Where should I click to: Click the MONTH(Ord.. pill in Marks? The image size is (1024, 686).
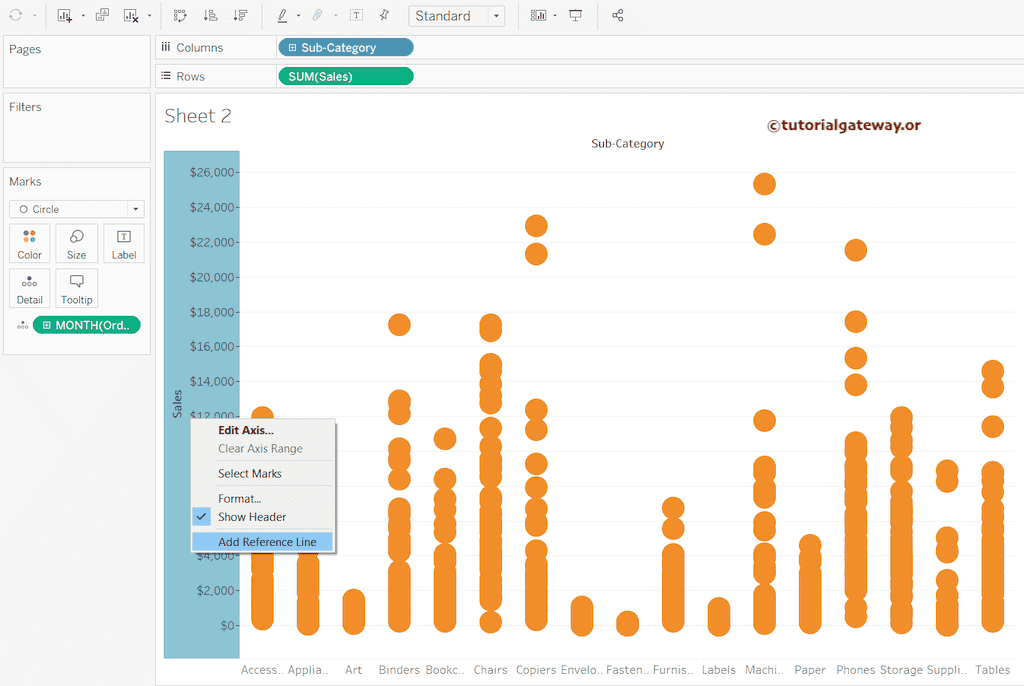click(x=86, y=325)
